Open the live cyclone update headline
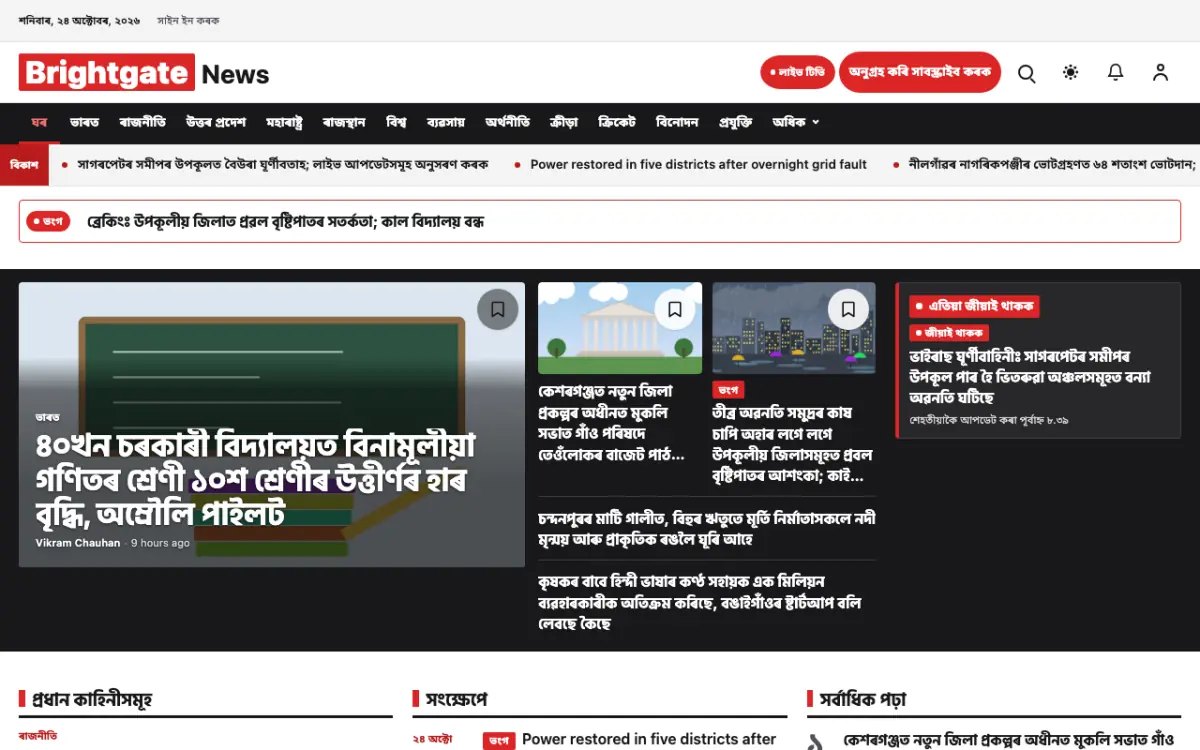This screenshot has height=750, width=1200. 1030,376
